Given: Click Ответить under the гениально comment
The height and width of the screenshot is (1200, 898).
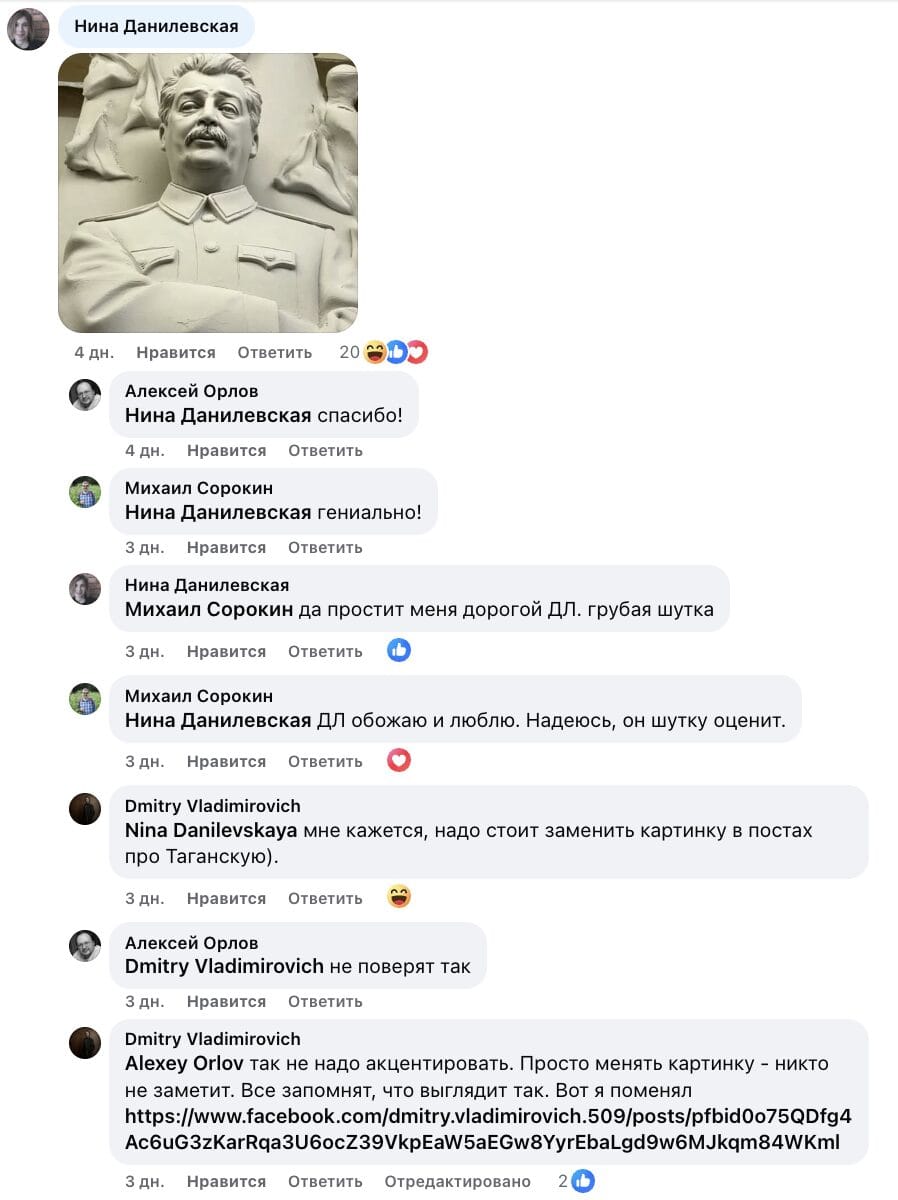Looking at the screenshot, I should click(325, 547).
